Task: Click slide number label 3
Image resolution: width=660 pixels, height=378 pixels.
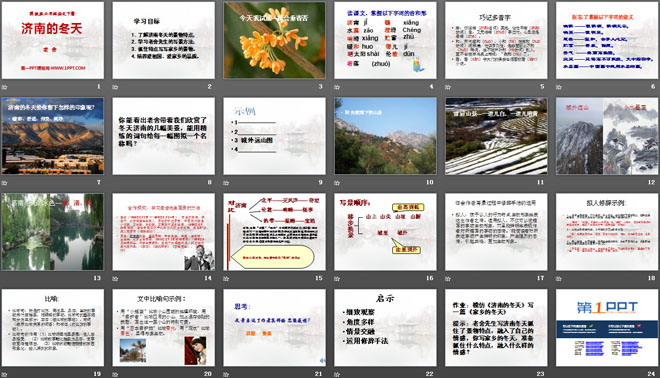Action: (x=320, y=87)
